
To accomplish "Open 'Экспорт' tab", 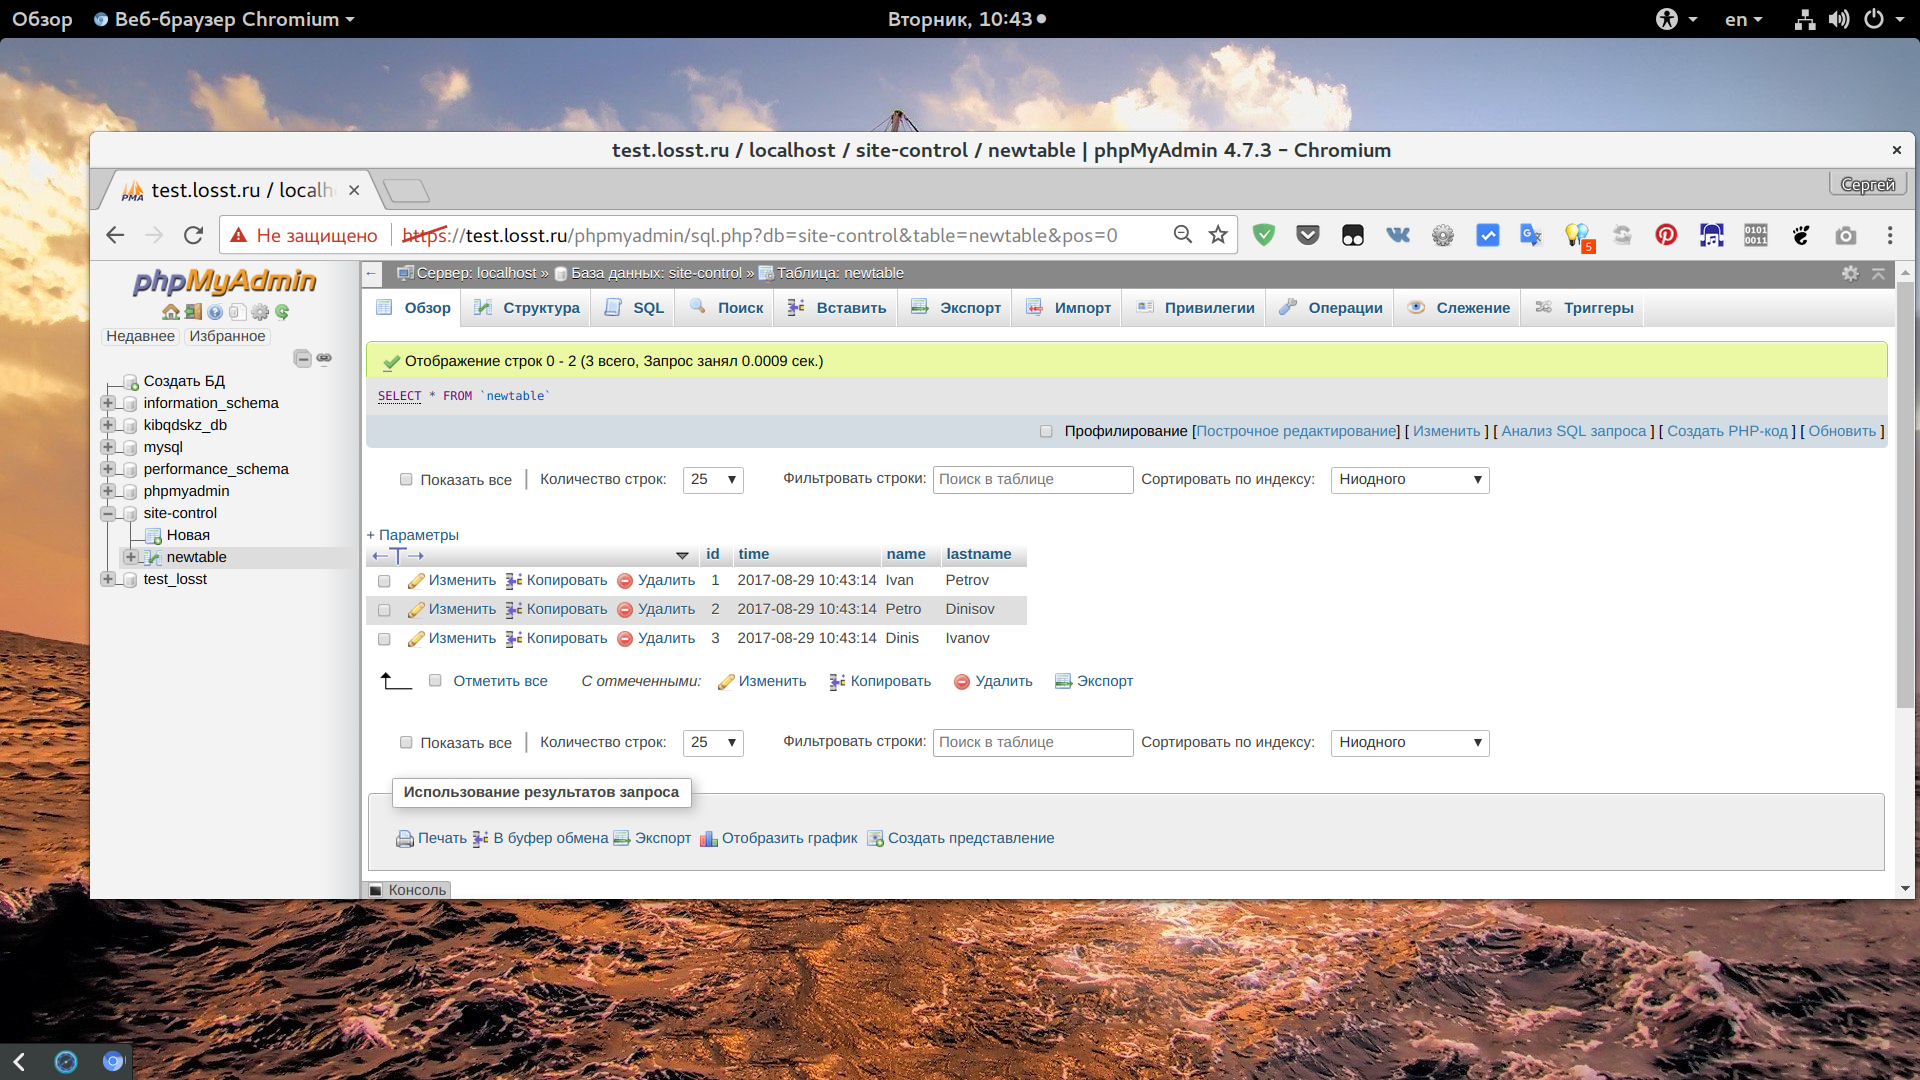I will [x=956, y=308].
